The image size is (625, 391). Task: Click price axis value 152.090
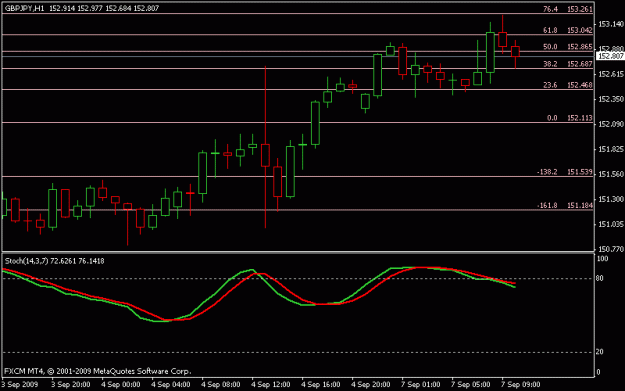point(611,124)
